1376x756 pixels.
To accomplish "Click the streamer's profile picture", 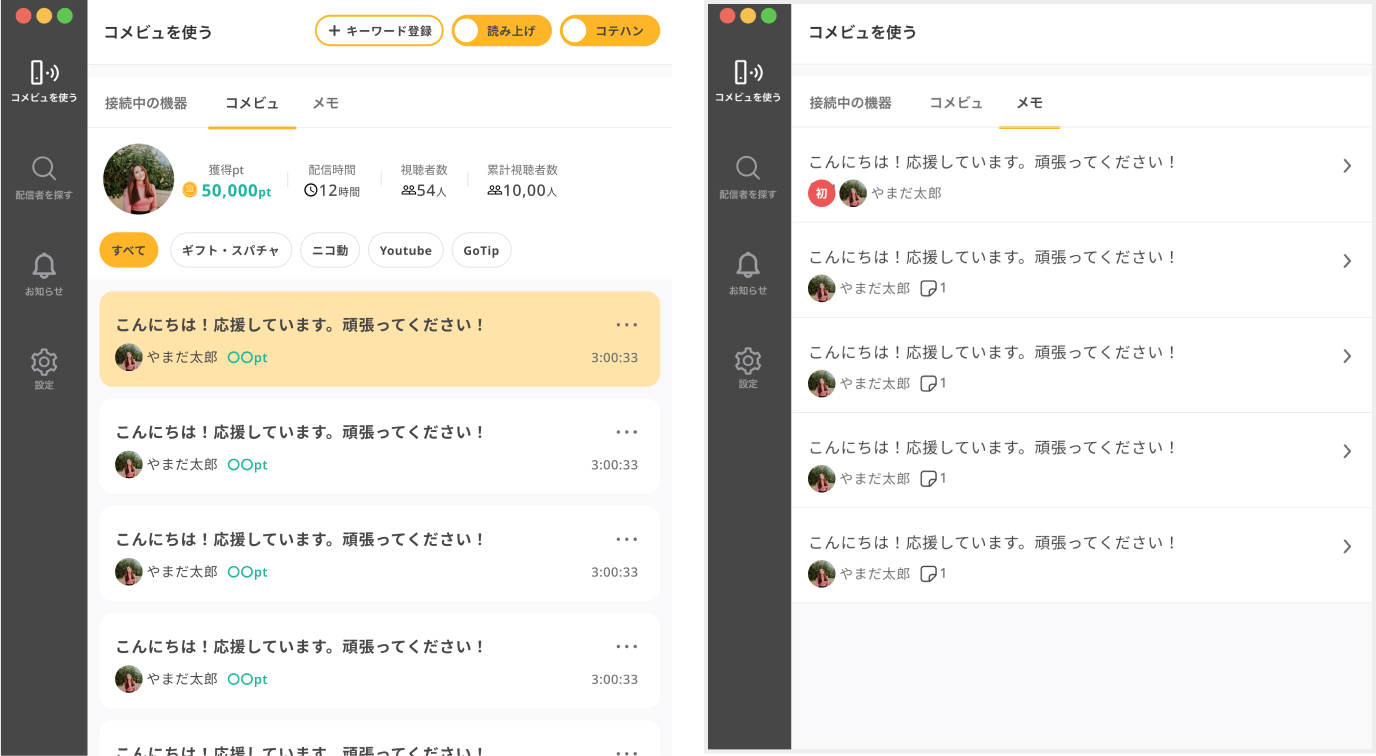I will pyautogui.click(x=138, y=179).
